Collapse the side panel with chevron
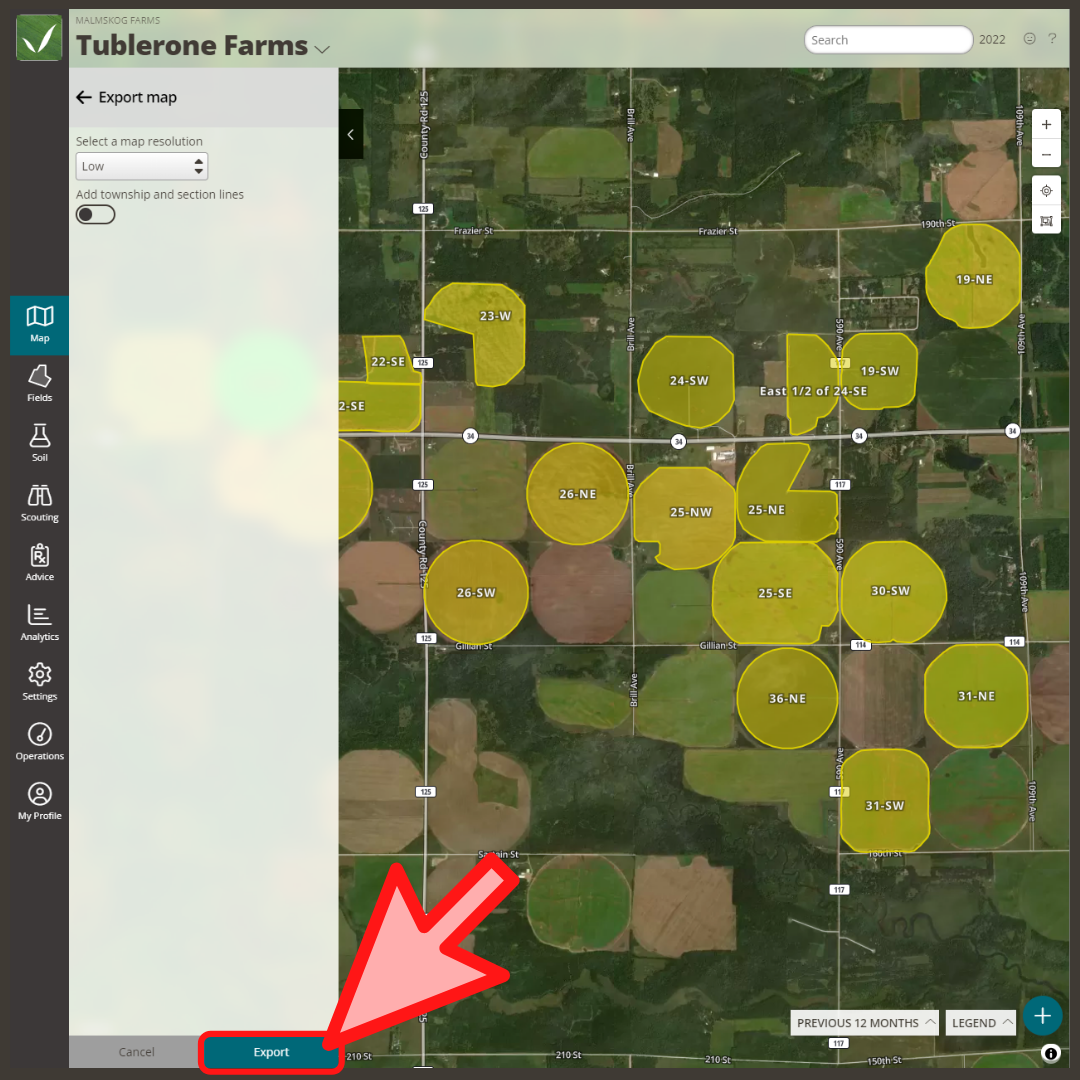Viewport: 1080px width, 1080px height. 351,134
